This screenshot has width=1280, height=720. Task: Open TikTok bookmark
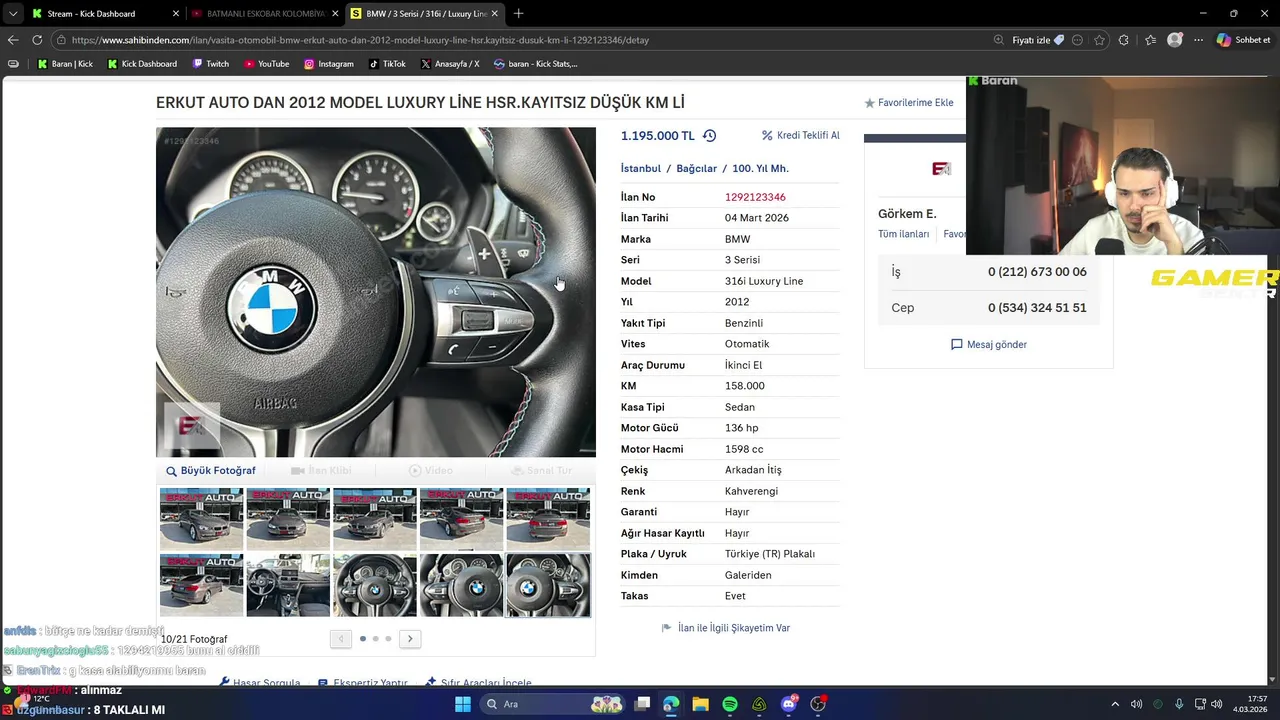[387, 64]
